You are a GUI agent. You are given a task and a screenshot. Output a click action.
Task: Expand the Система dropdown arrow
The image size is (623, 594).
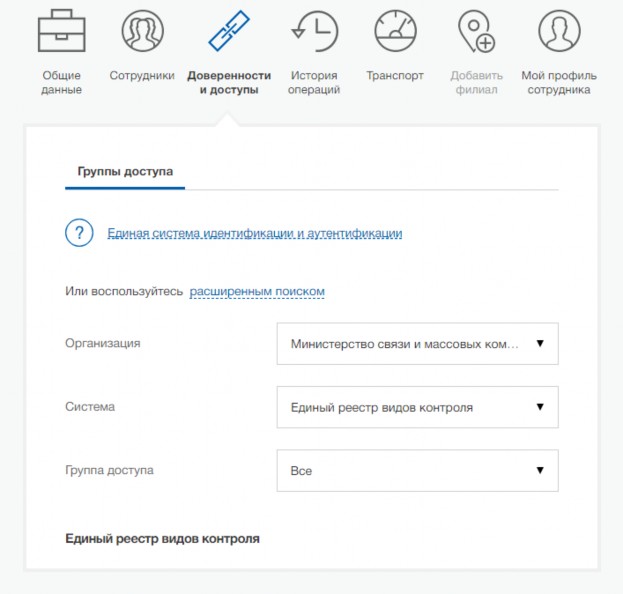click(540, 406)
